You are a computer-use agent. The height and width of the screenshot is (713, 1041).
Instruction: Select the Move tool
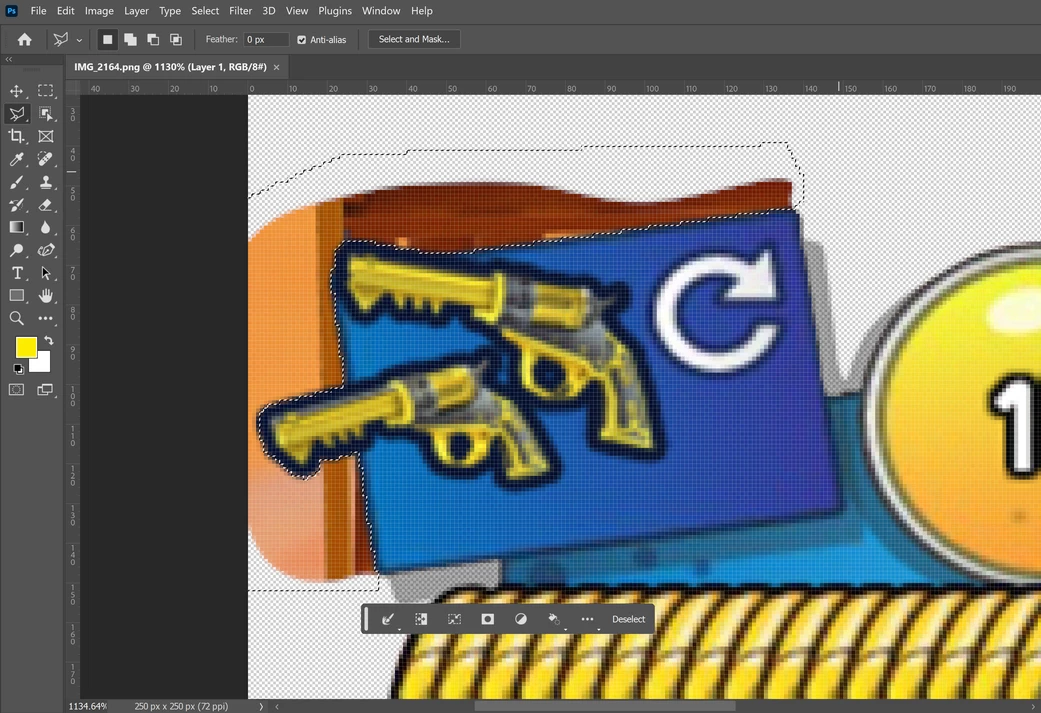click(x=17, y=91)
